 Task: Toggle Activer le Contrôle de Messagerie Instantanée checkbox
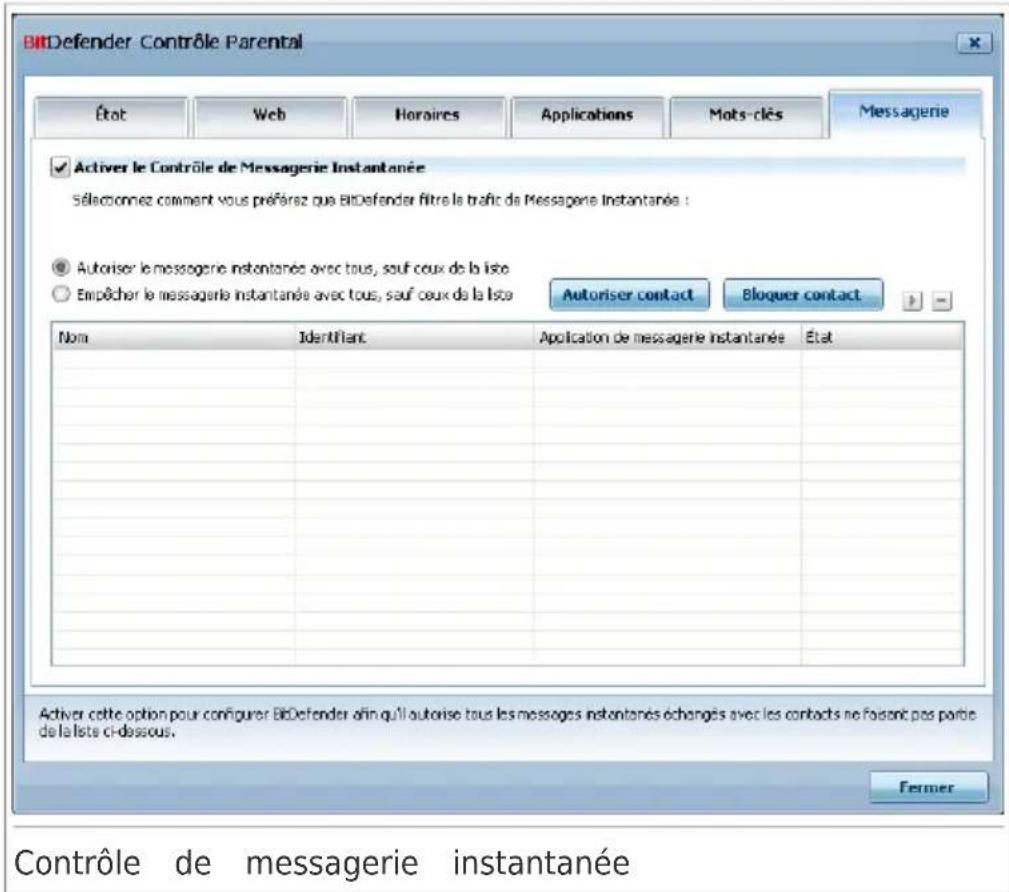(60, 168)
